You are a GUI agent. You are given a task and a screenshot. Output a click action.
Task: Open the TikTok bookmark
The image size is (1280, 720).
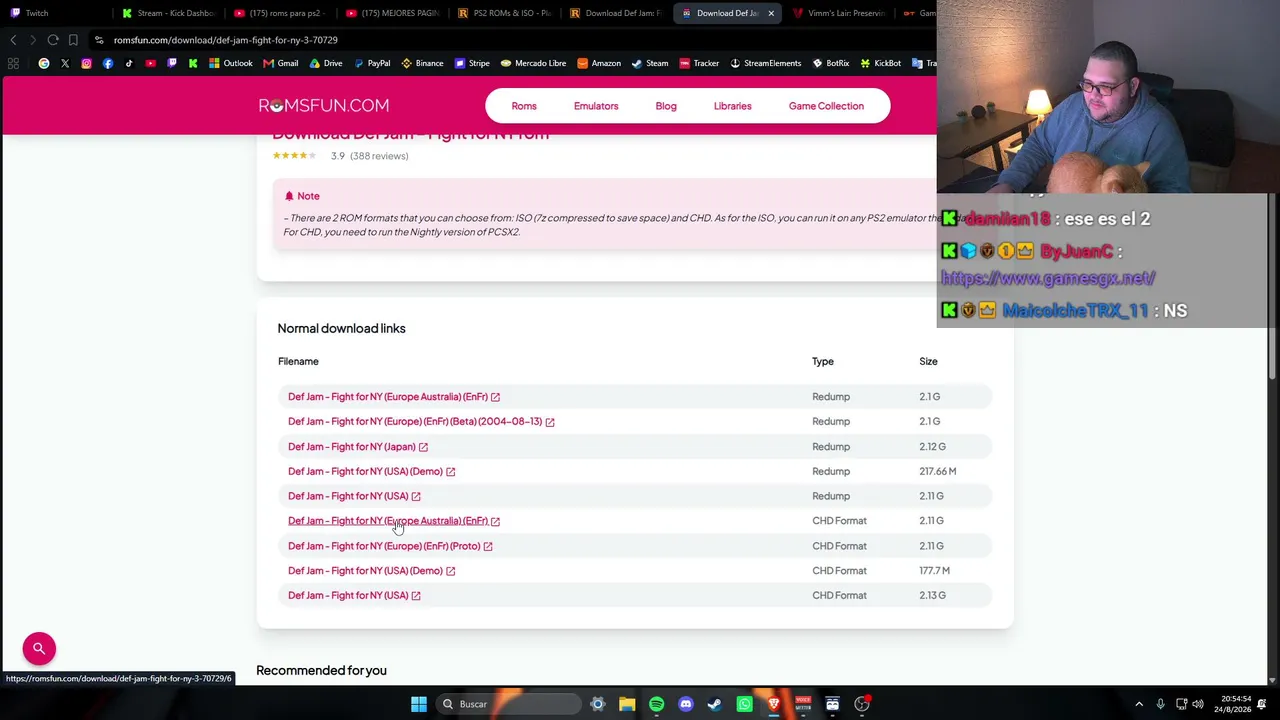[129, 63]
